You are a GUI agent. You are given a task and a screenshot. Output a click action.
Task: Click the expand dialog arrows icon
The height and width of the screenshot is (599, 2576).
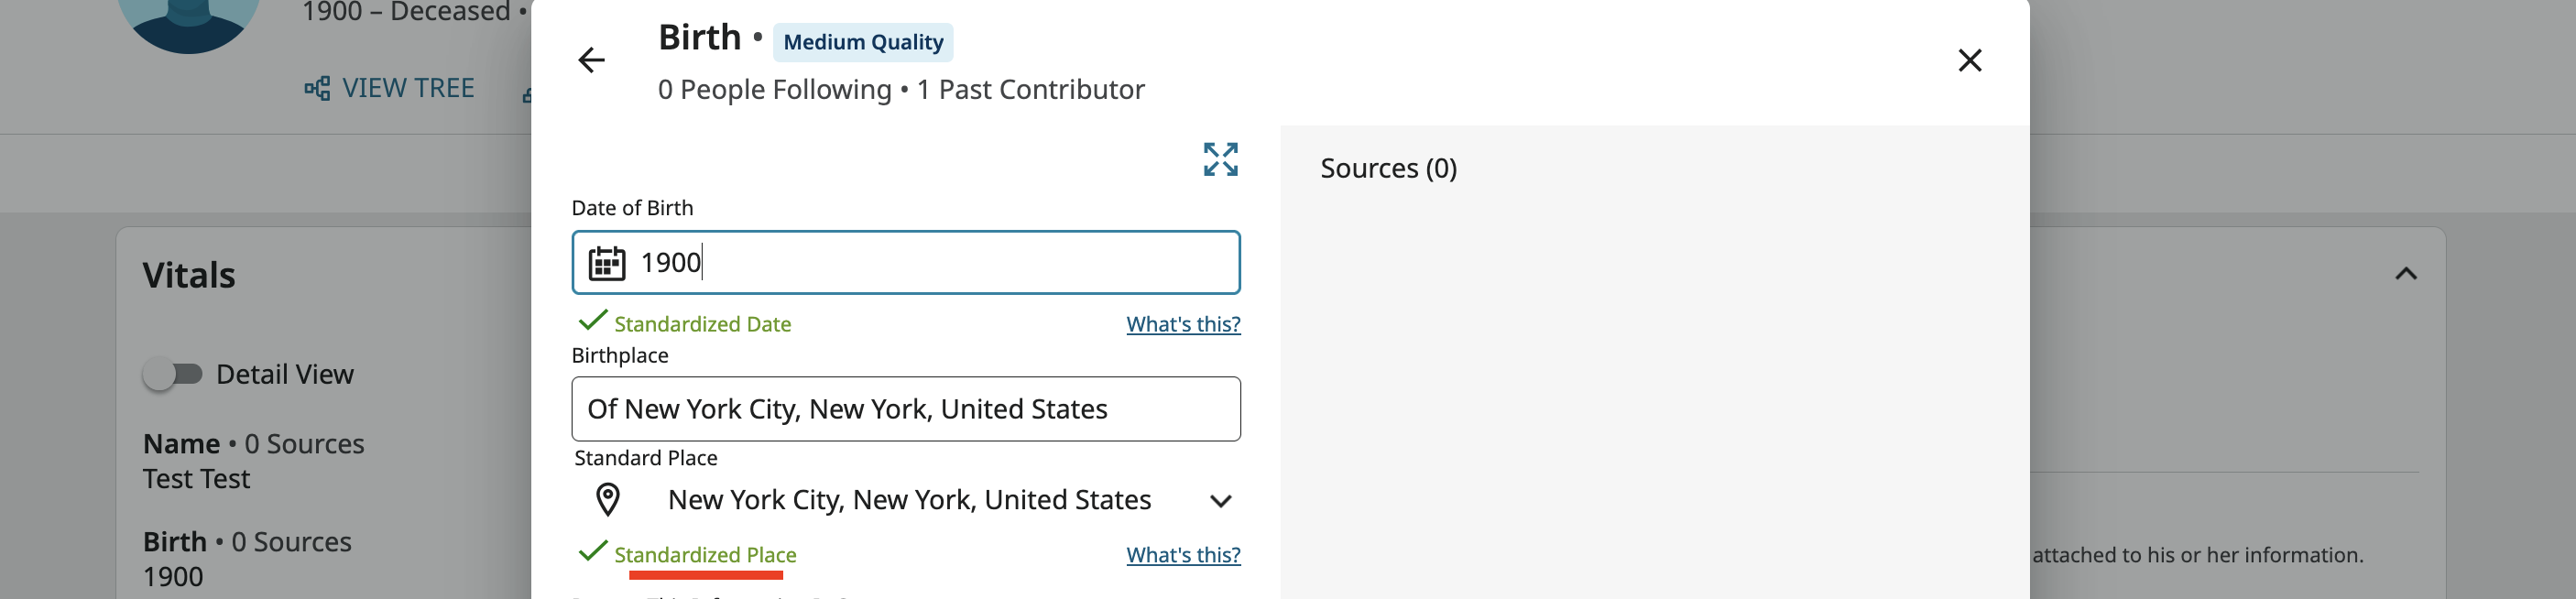(x=1220, y=159)
